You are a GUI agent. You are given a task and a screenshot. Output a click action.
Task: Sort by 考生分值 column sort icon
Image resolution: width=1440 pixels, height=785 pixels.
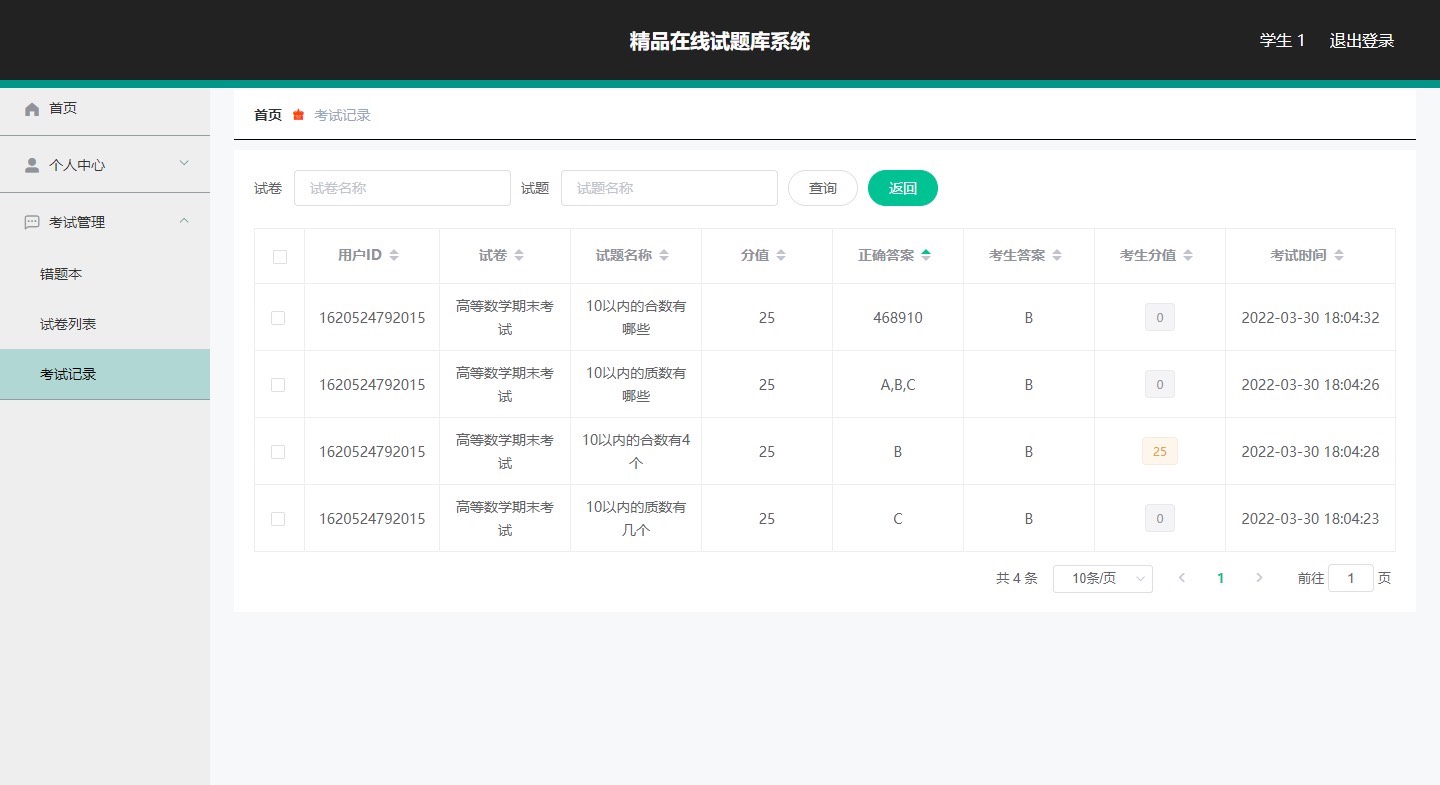pyautogui.click(x=1188, y=256)
